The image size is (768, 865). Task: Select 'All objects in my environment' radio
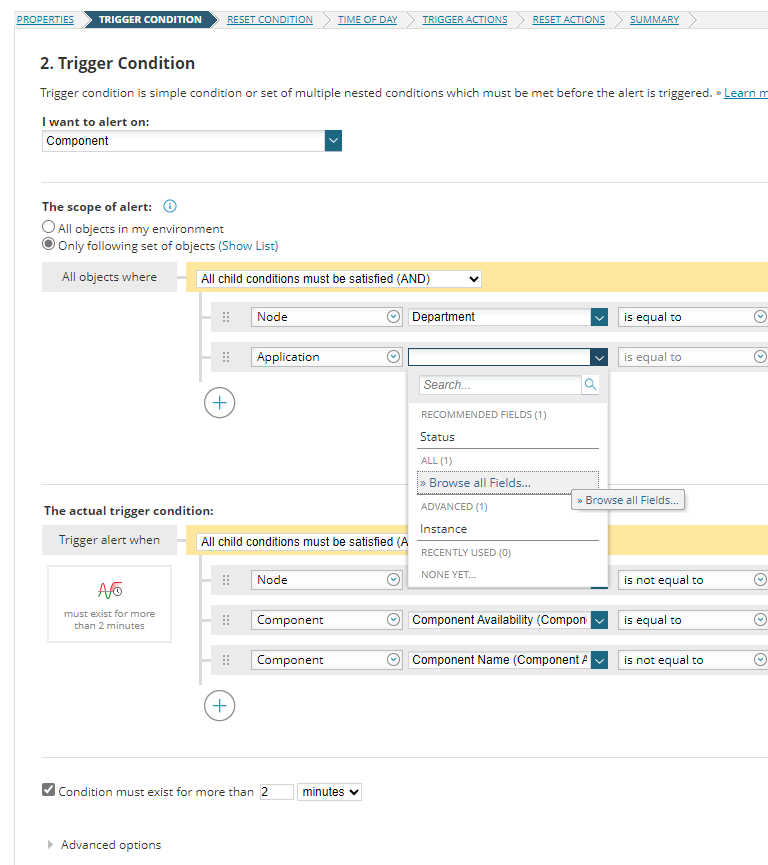(49, 228)
